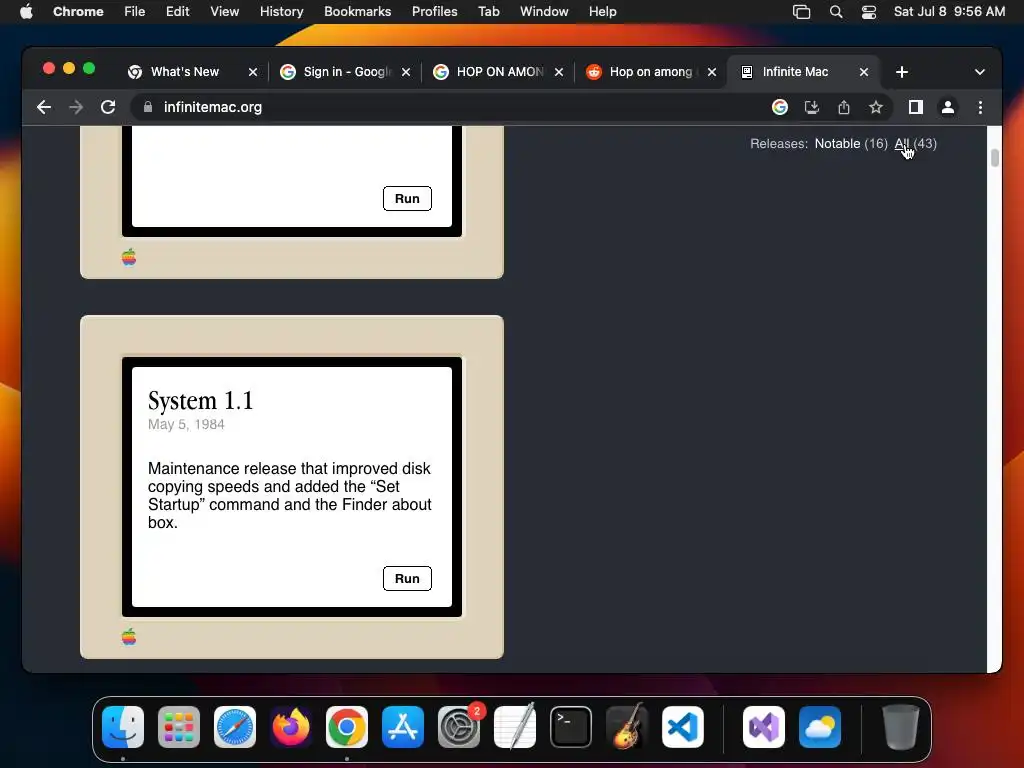This screenshot has height=768, width=1024.
Task: Click the date and time in menu bar
Action: point(949,11)
